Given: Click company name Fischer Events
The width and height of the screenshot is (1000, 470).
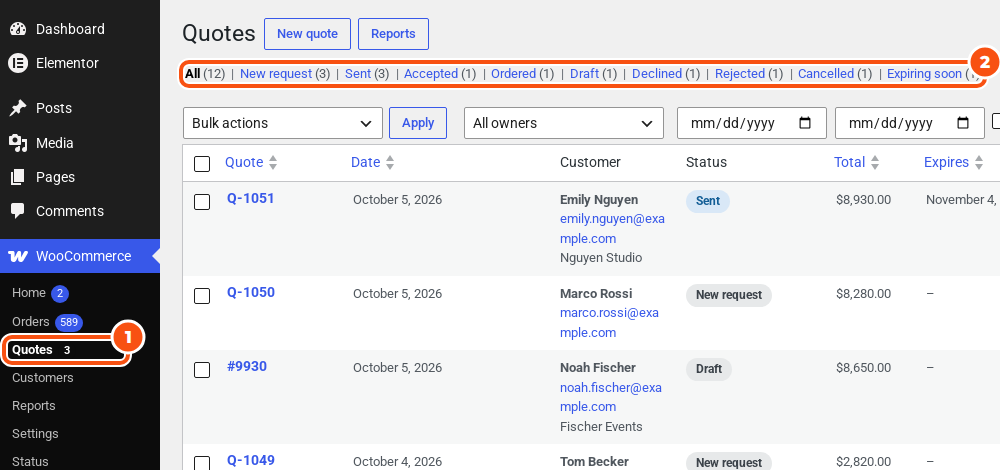Looking at the screenshot, I should coord(601,427).
